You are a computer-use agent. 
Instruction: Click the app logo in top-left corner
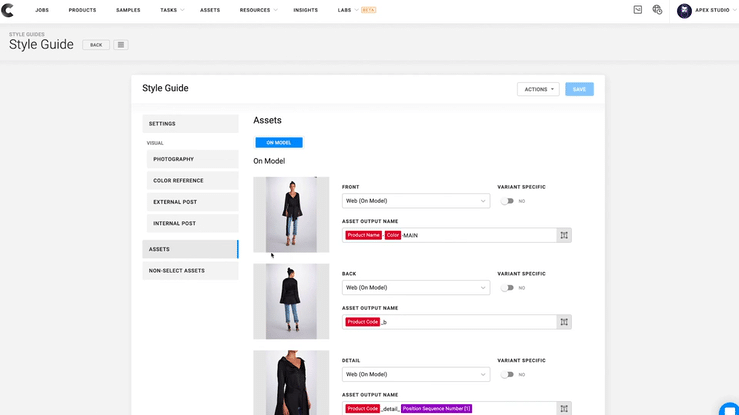pyautogui.click(x=9, y=10)
